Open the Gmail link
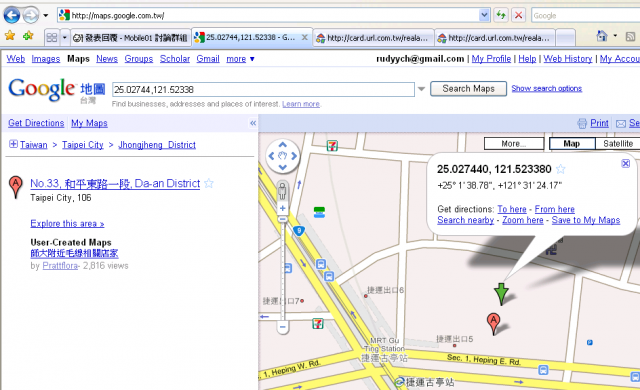 pos(208,59)
